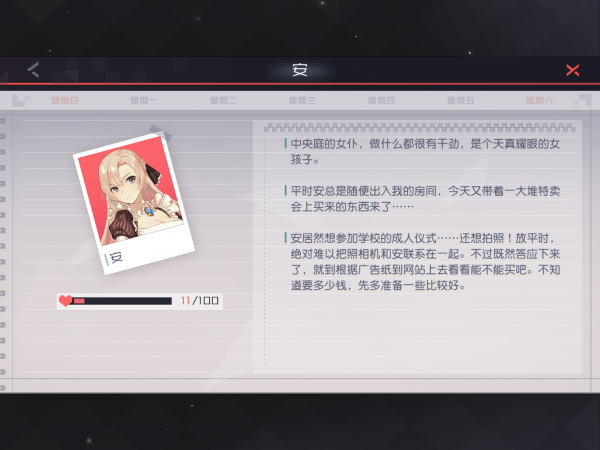This screenshot has height=450, width=600.
Task: Click the 11/100 affection counter
Action: tap(200, 301)
